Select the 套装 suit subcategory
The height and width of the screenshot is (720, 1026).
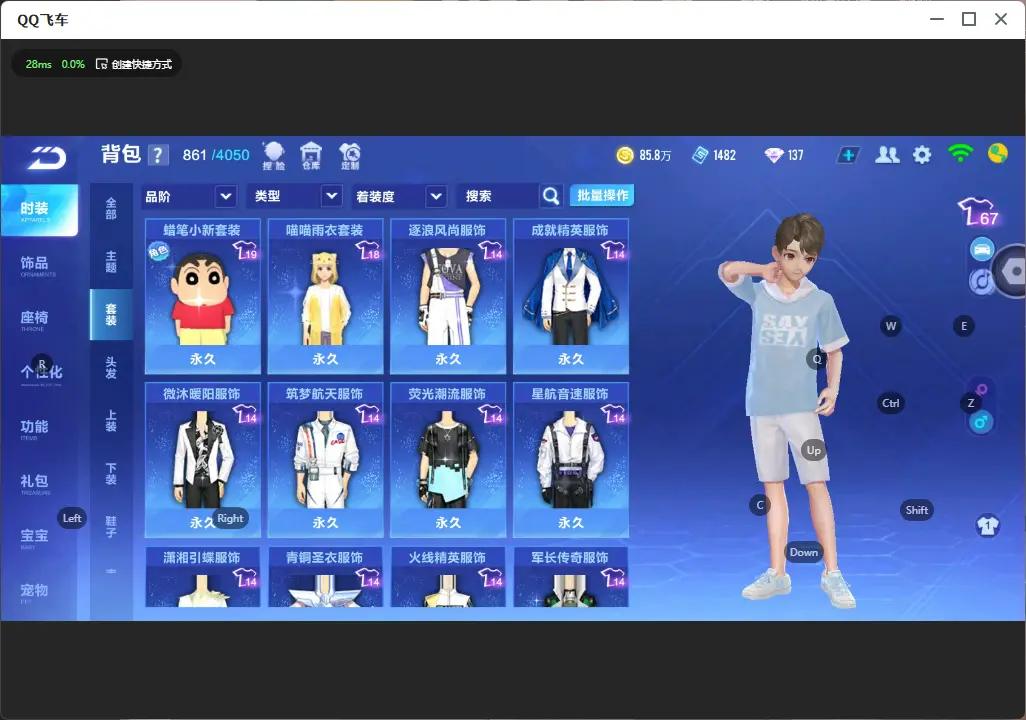111,314
